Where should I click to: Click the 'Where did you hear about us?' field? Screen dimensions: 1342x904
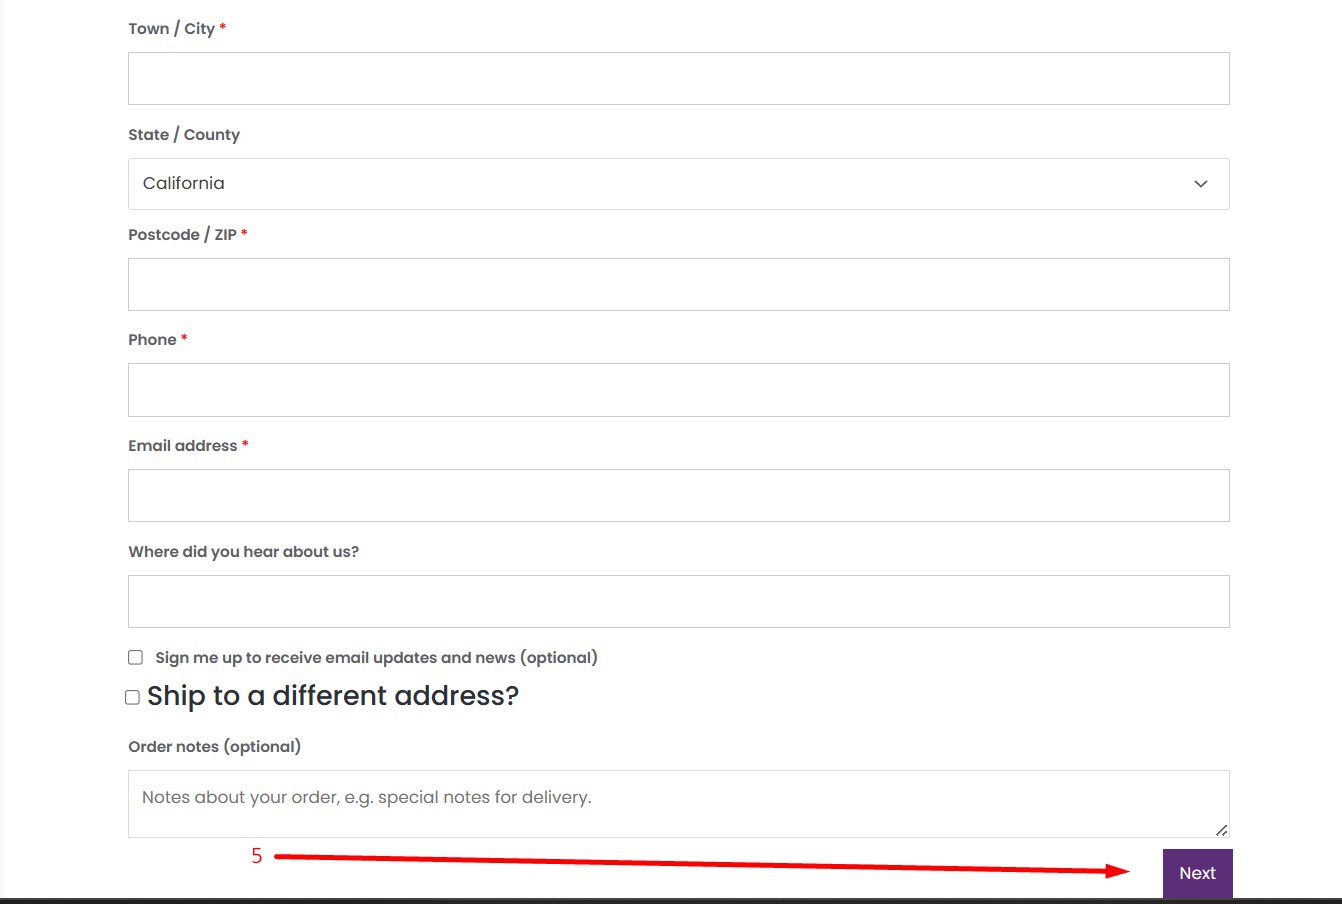click(678, 602)
